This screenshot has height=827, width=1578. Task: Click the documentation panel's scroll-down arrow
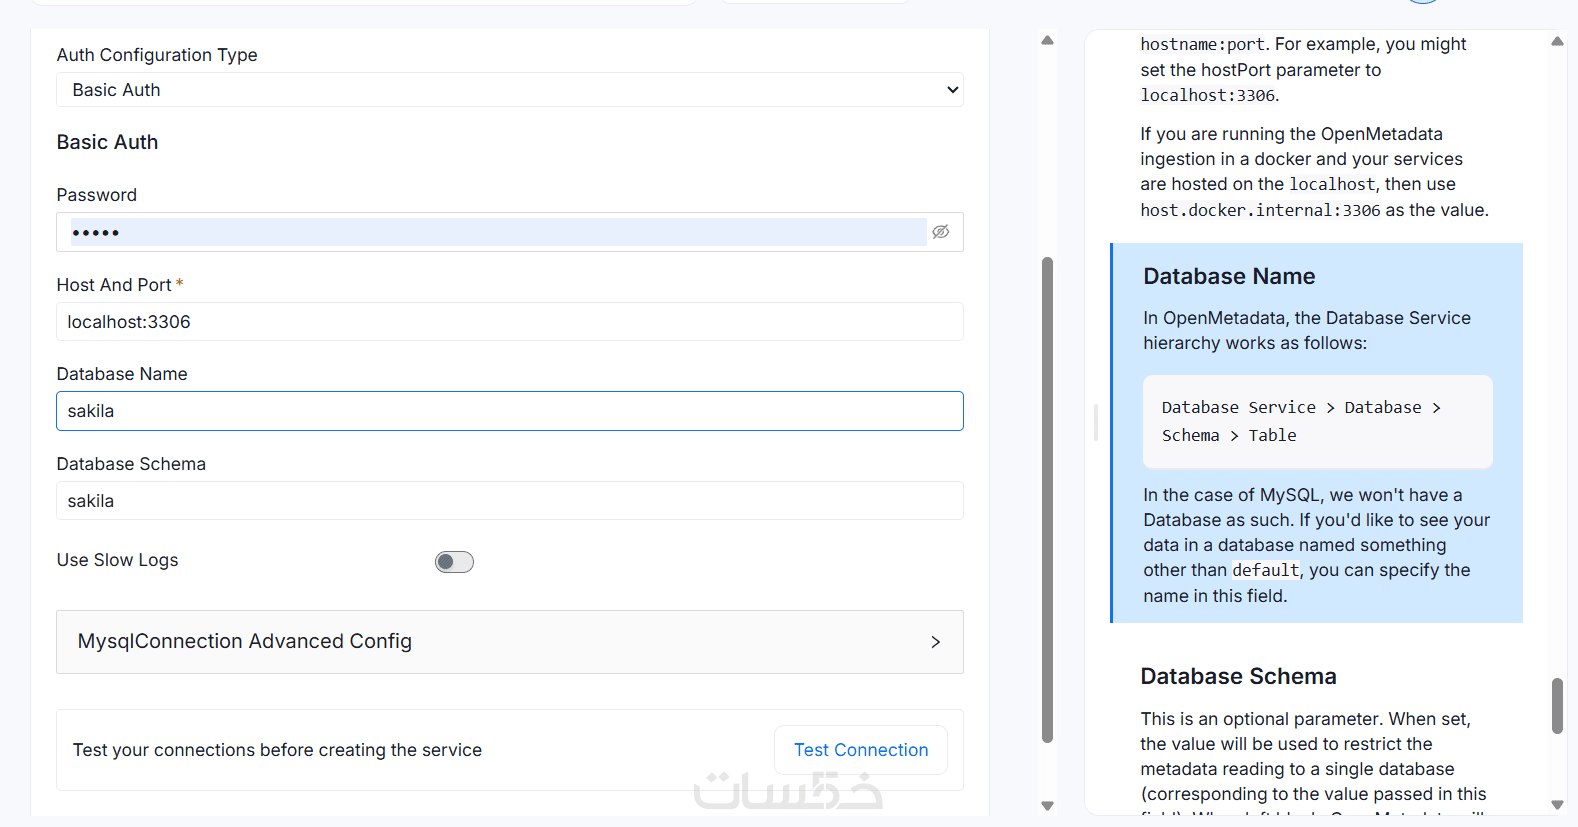1557,804
